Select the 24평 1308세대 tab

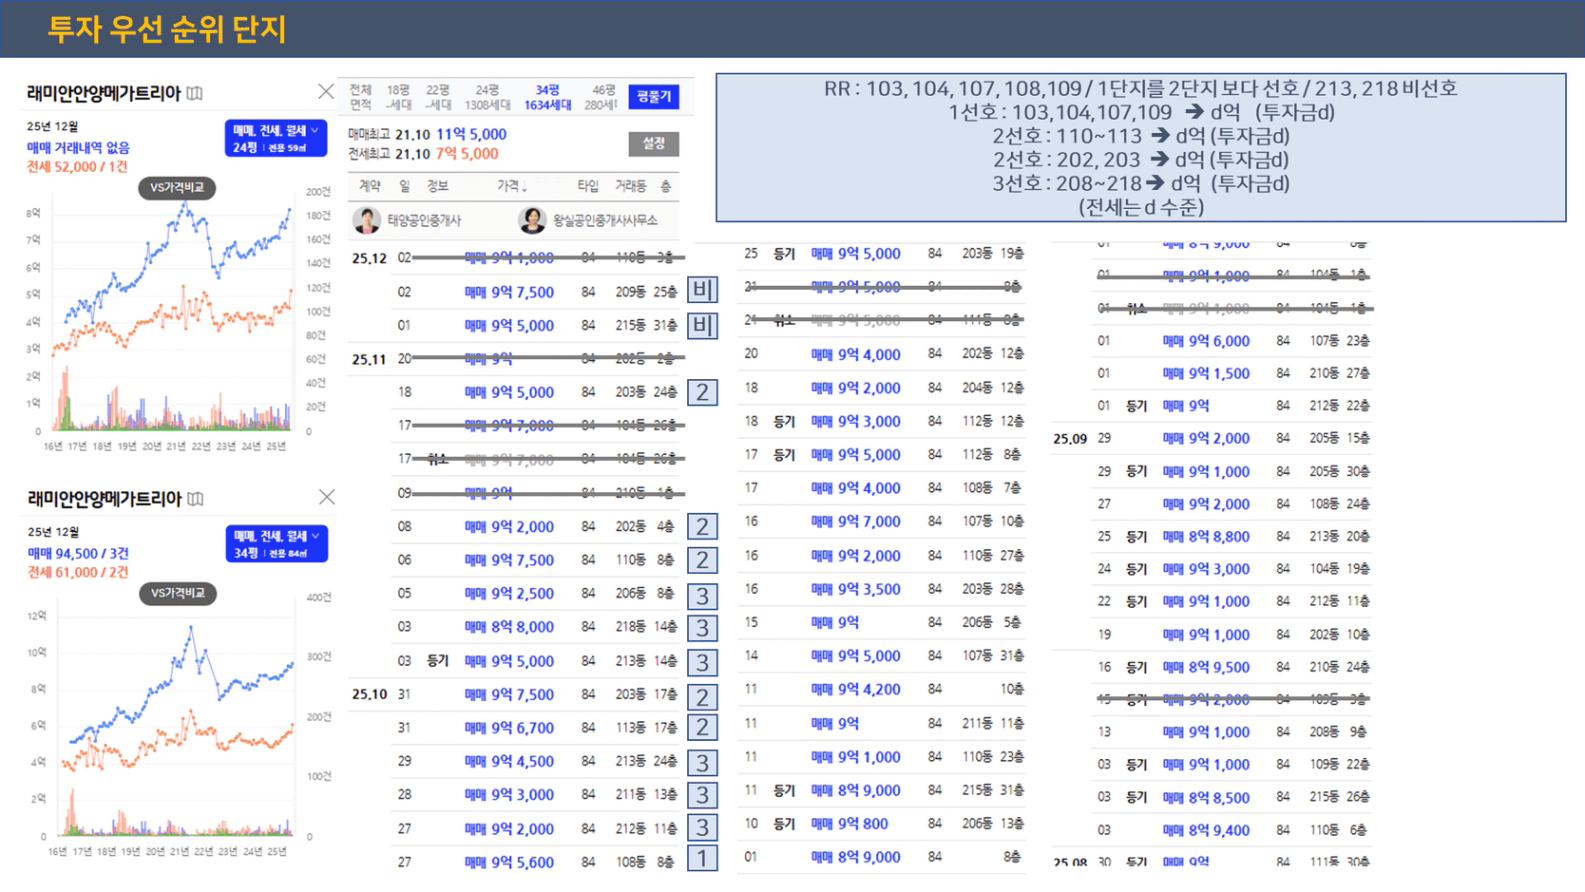click(488, 97)
